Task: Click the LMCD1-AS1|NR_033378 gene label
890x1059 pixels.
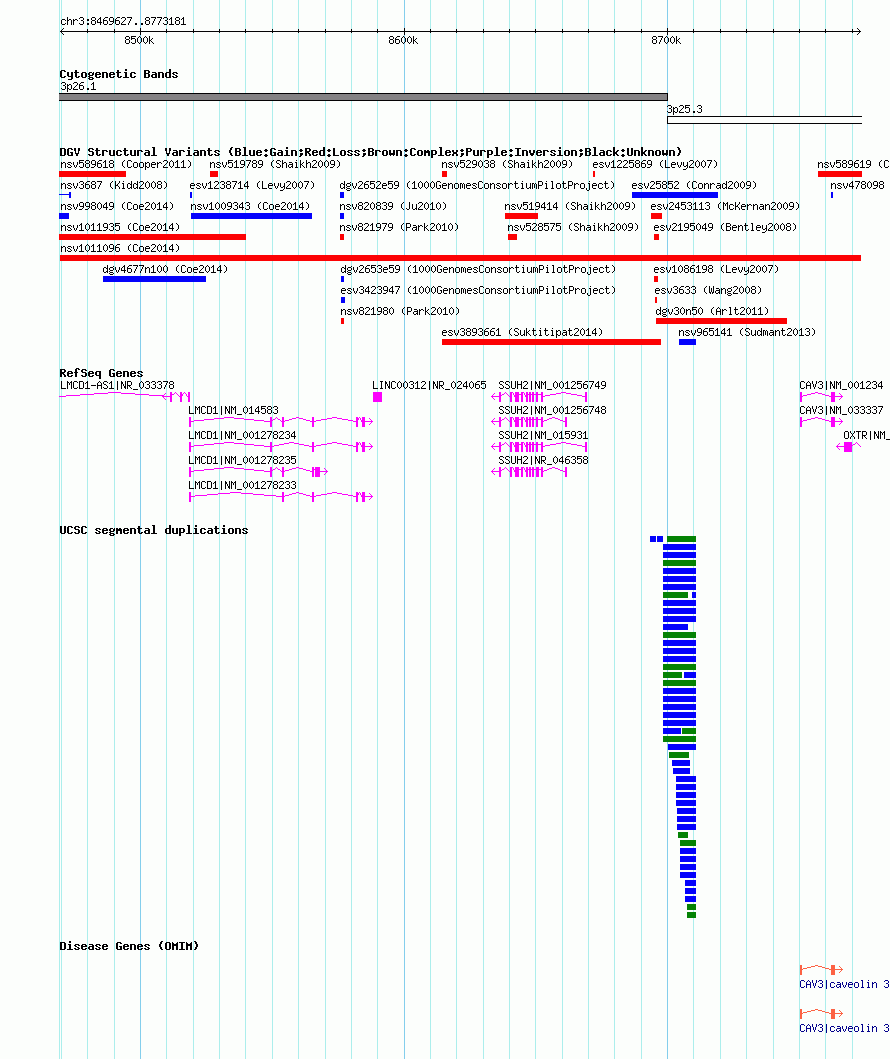Action: tap(117, 385)
